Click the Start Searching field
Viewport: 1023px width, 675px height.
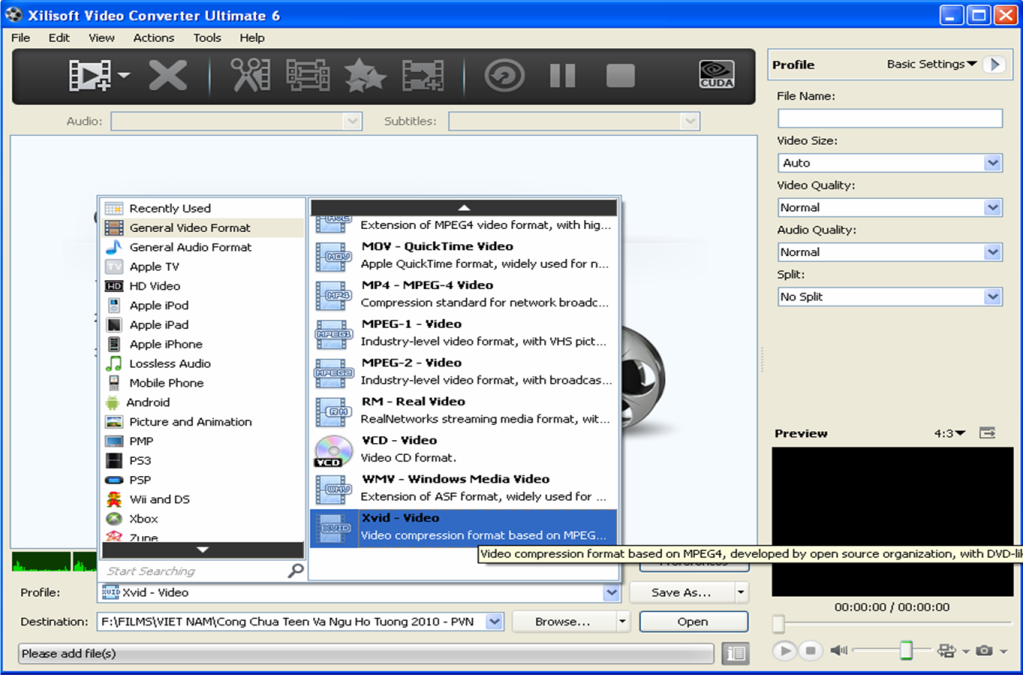[x=194, y=571]
